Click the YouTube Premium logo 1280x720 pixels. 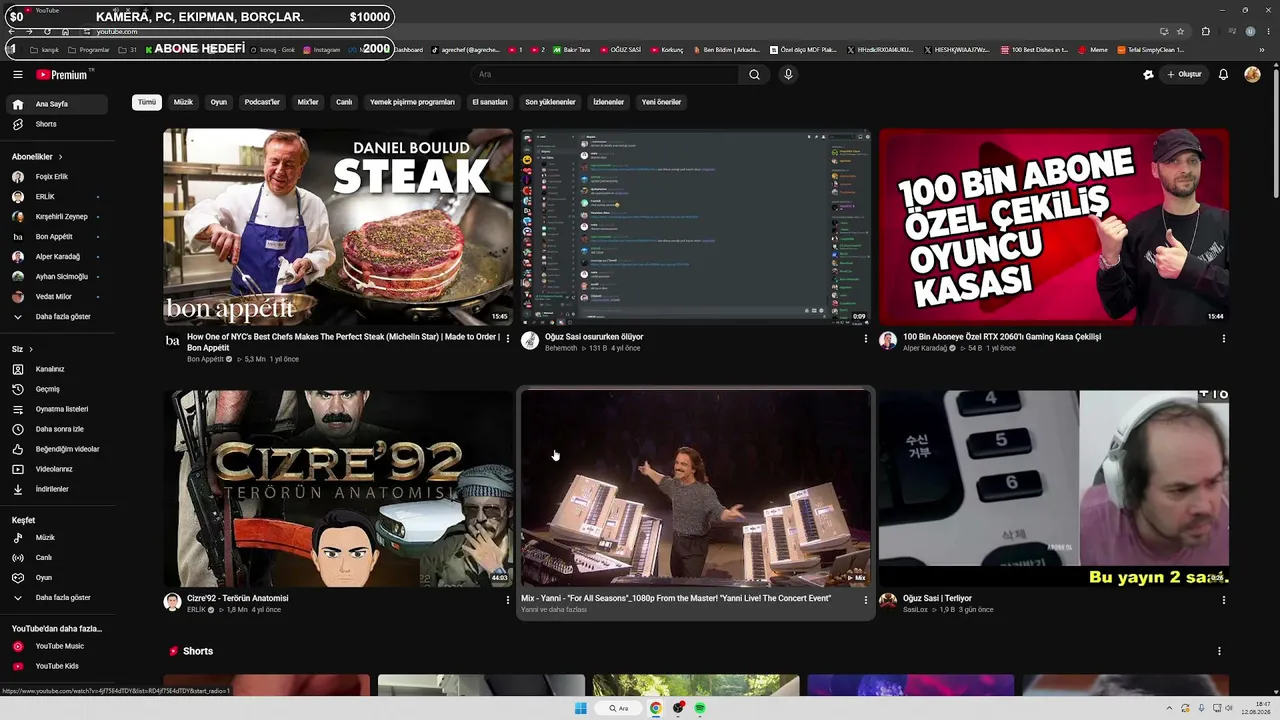62,74
